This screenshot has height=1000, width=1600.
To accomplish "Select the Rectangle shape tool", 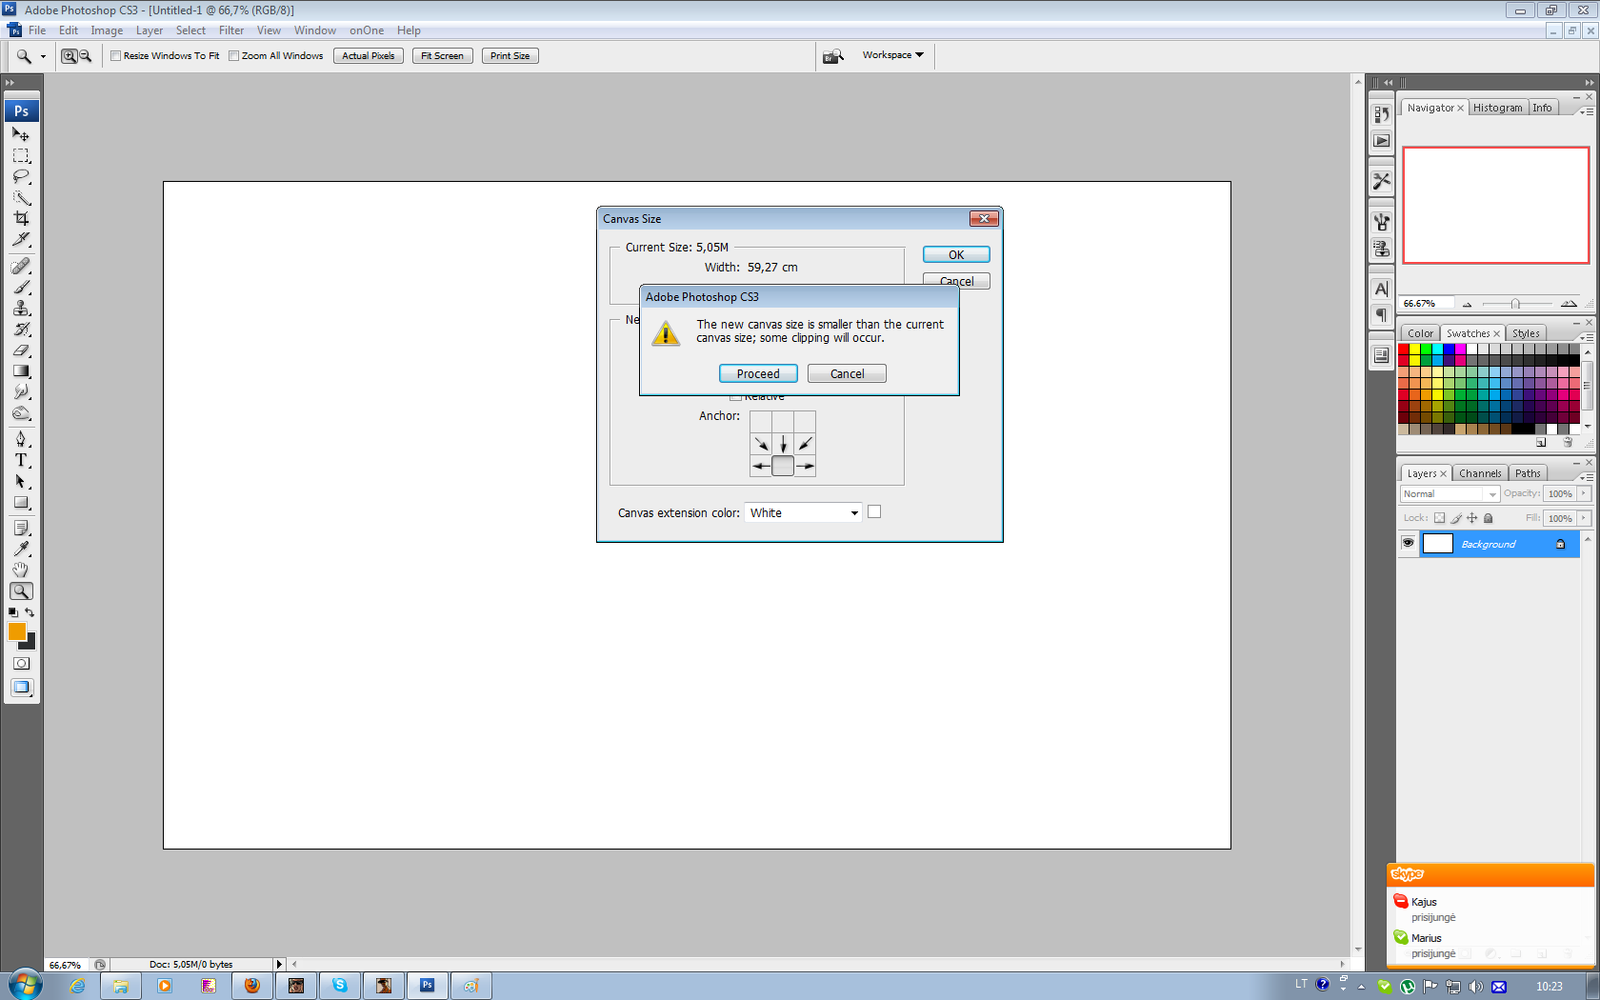I will (x=21, y=502).
